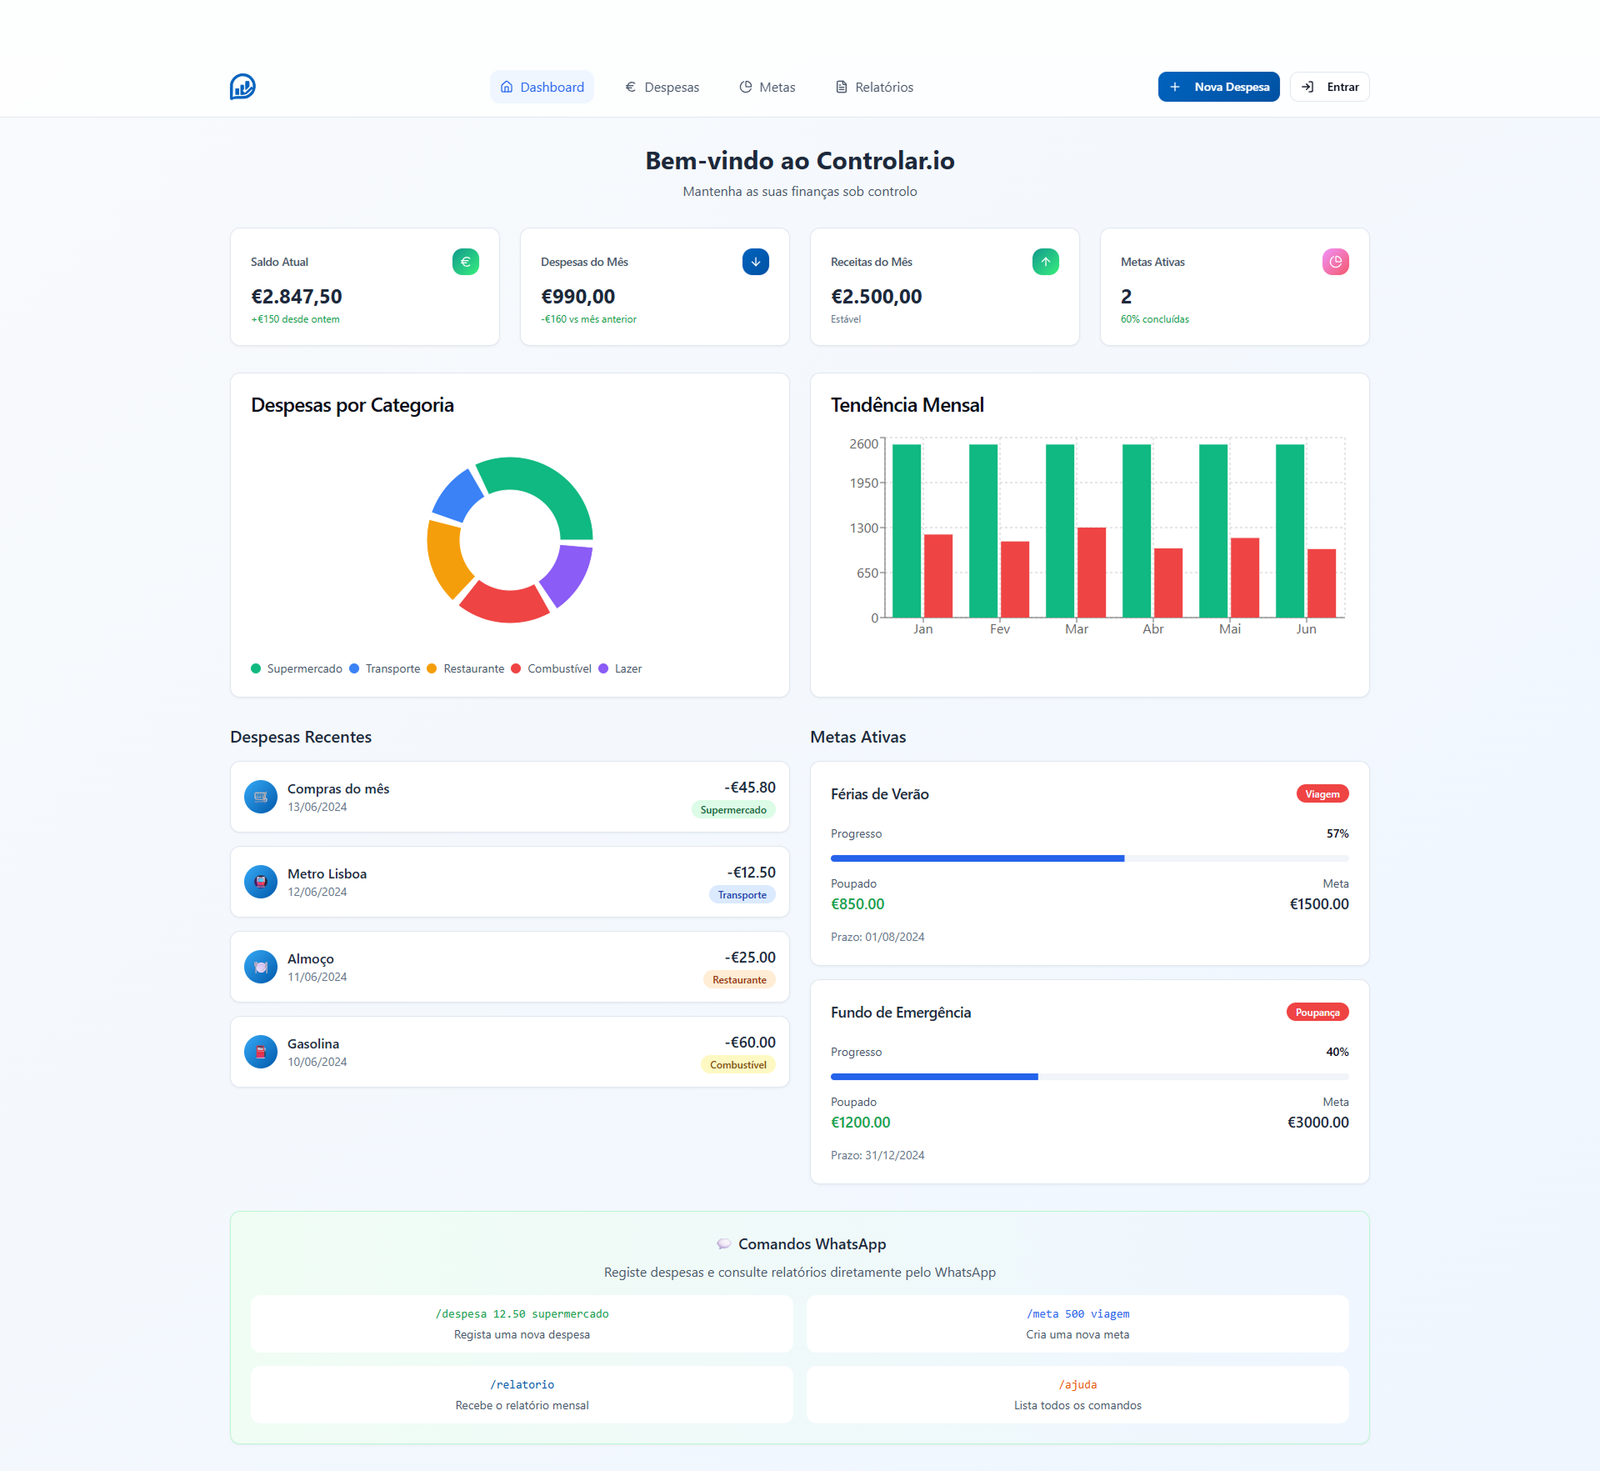
Task: Click the pink chart icon in Metas Ativas card
Action: [1335, 262]
